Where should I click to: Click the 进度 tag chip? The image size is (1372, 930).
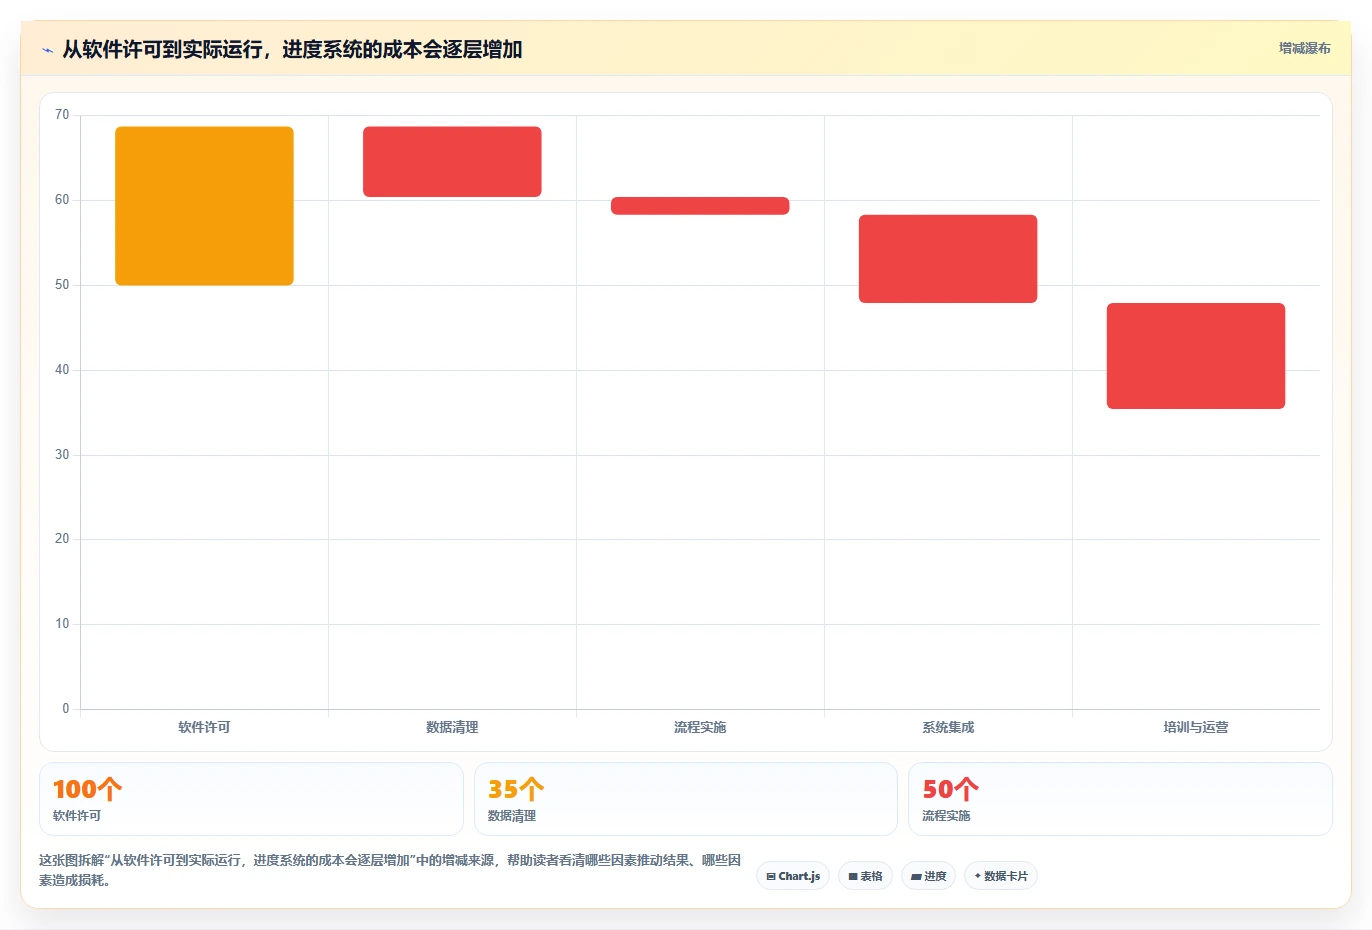click(x=928, y=876)
